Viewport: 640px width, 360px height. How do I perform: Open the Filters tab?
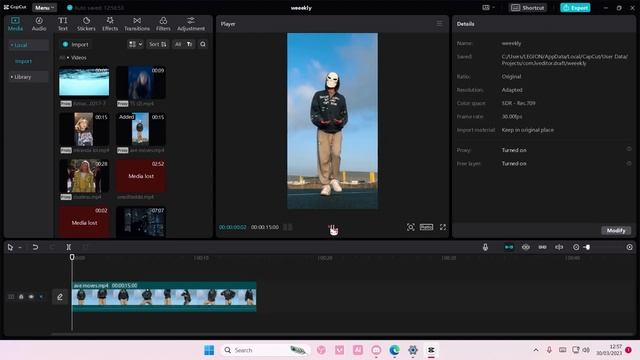coord(163,24)
